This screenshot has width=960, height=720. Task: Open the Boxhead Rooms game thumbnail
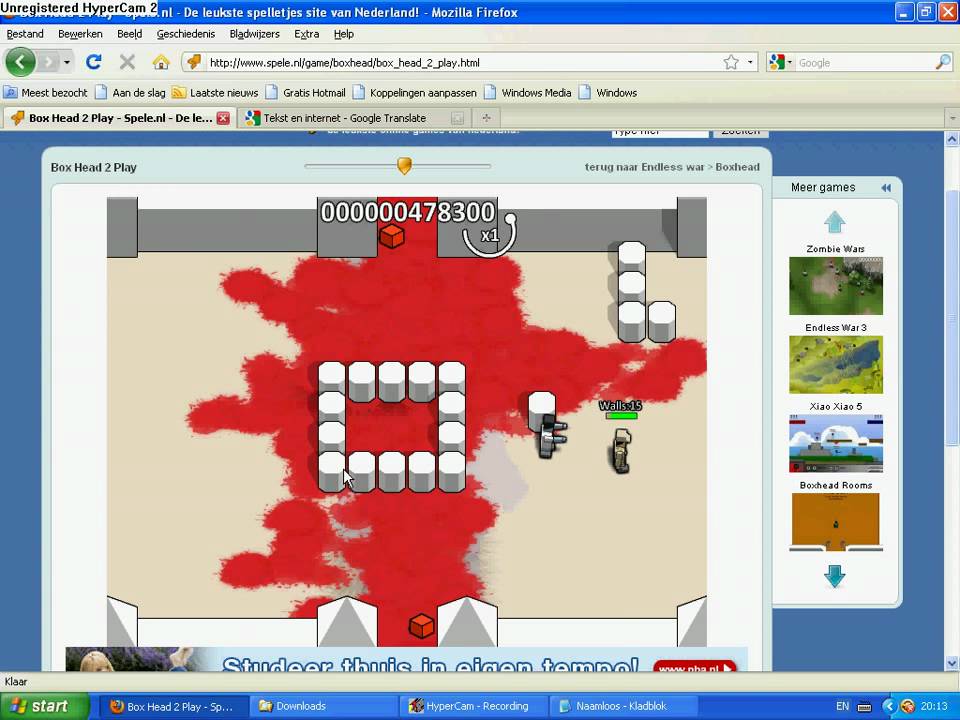(835, 522)
